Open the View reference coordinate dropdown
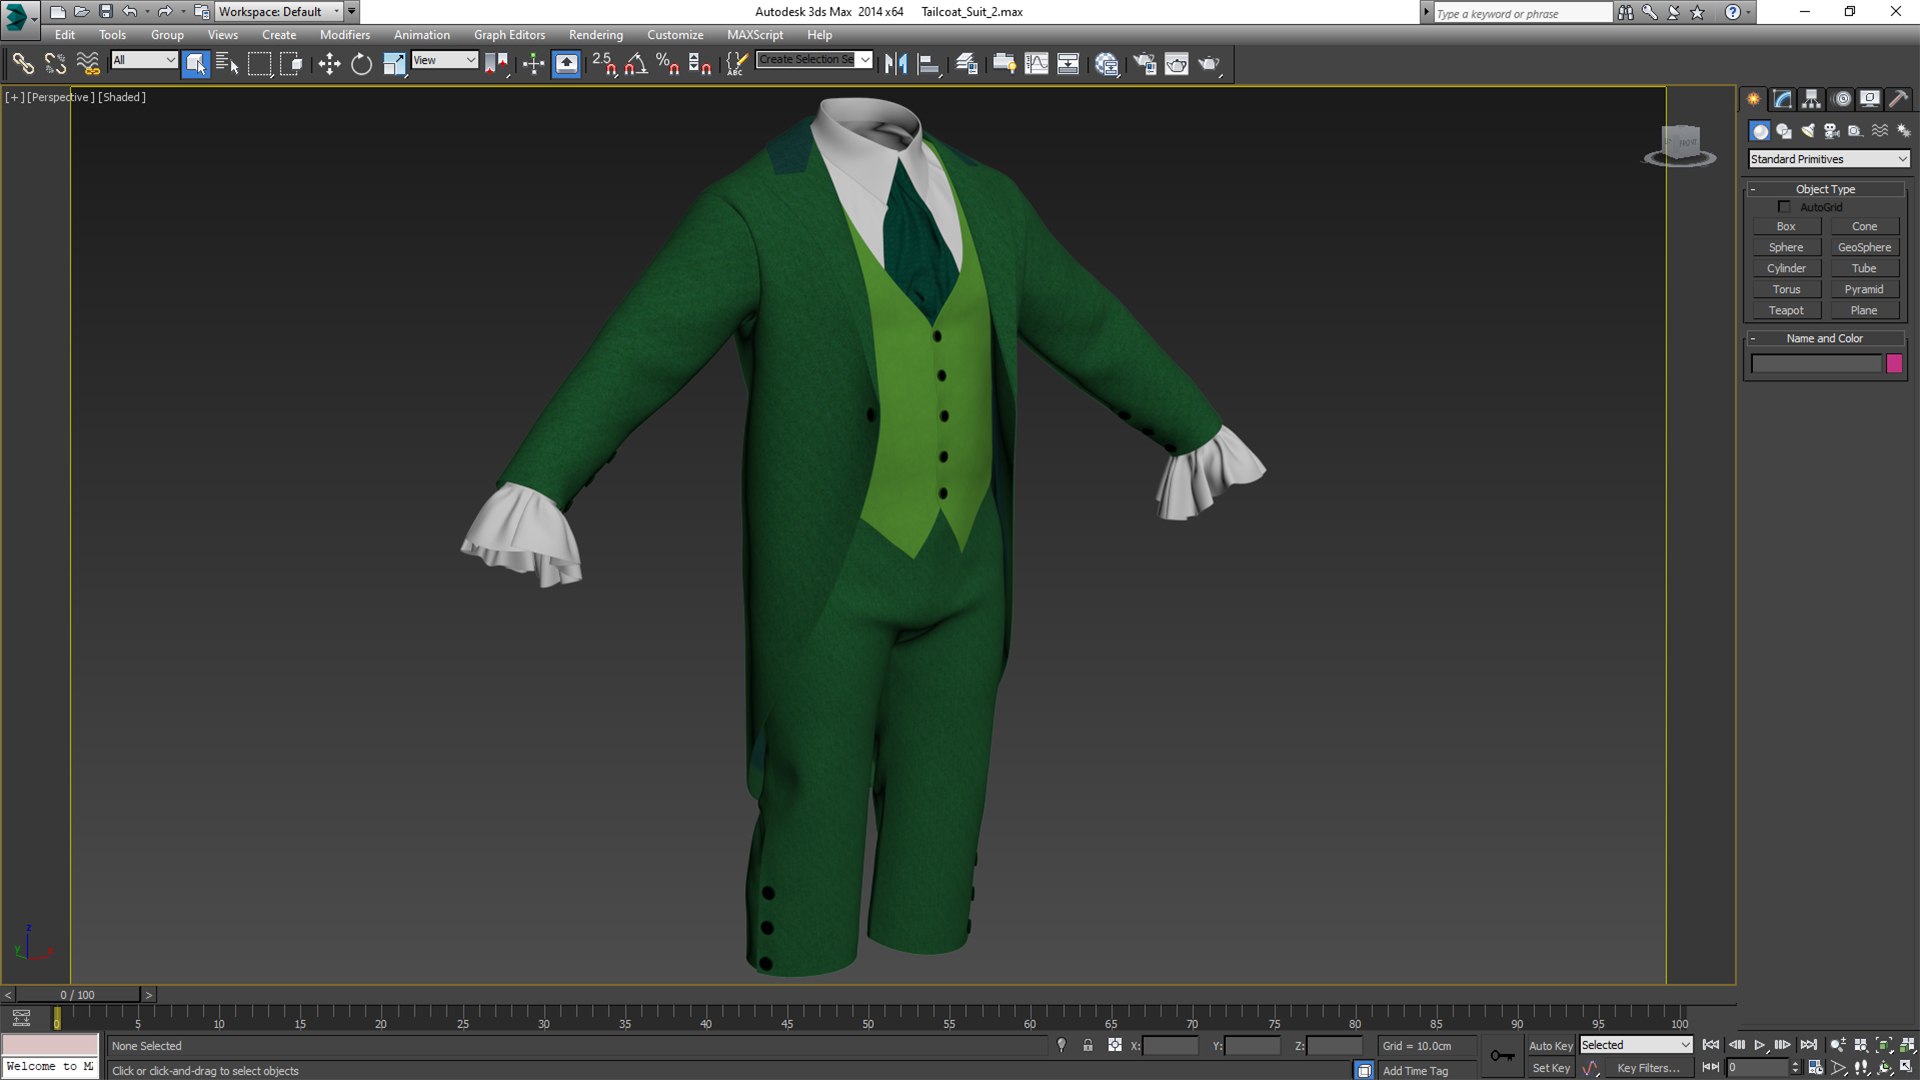This screenshot has height=1080, width=1920. pos(445,60)
